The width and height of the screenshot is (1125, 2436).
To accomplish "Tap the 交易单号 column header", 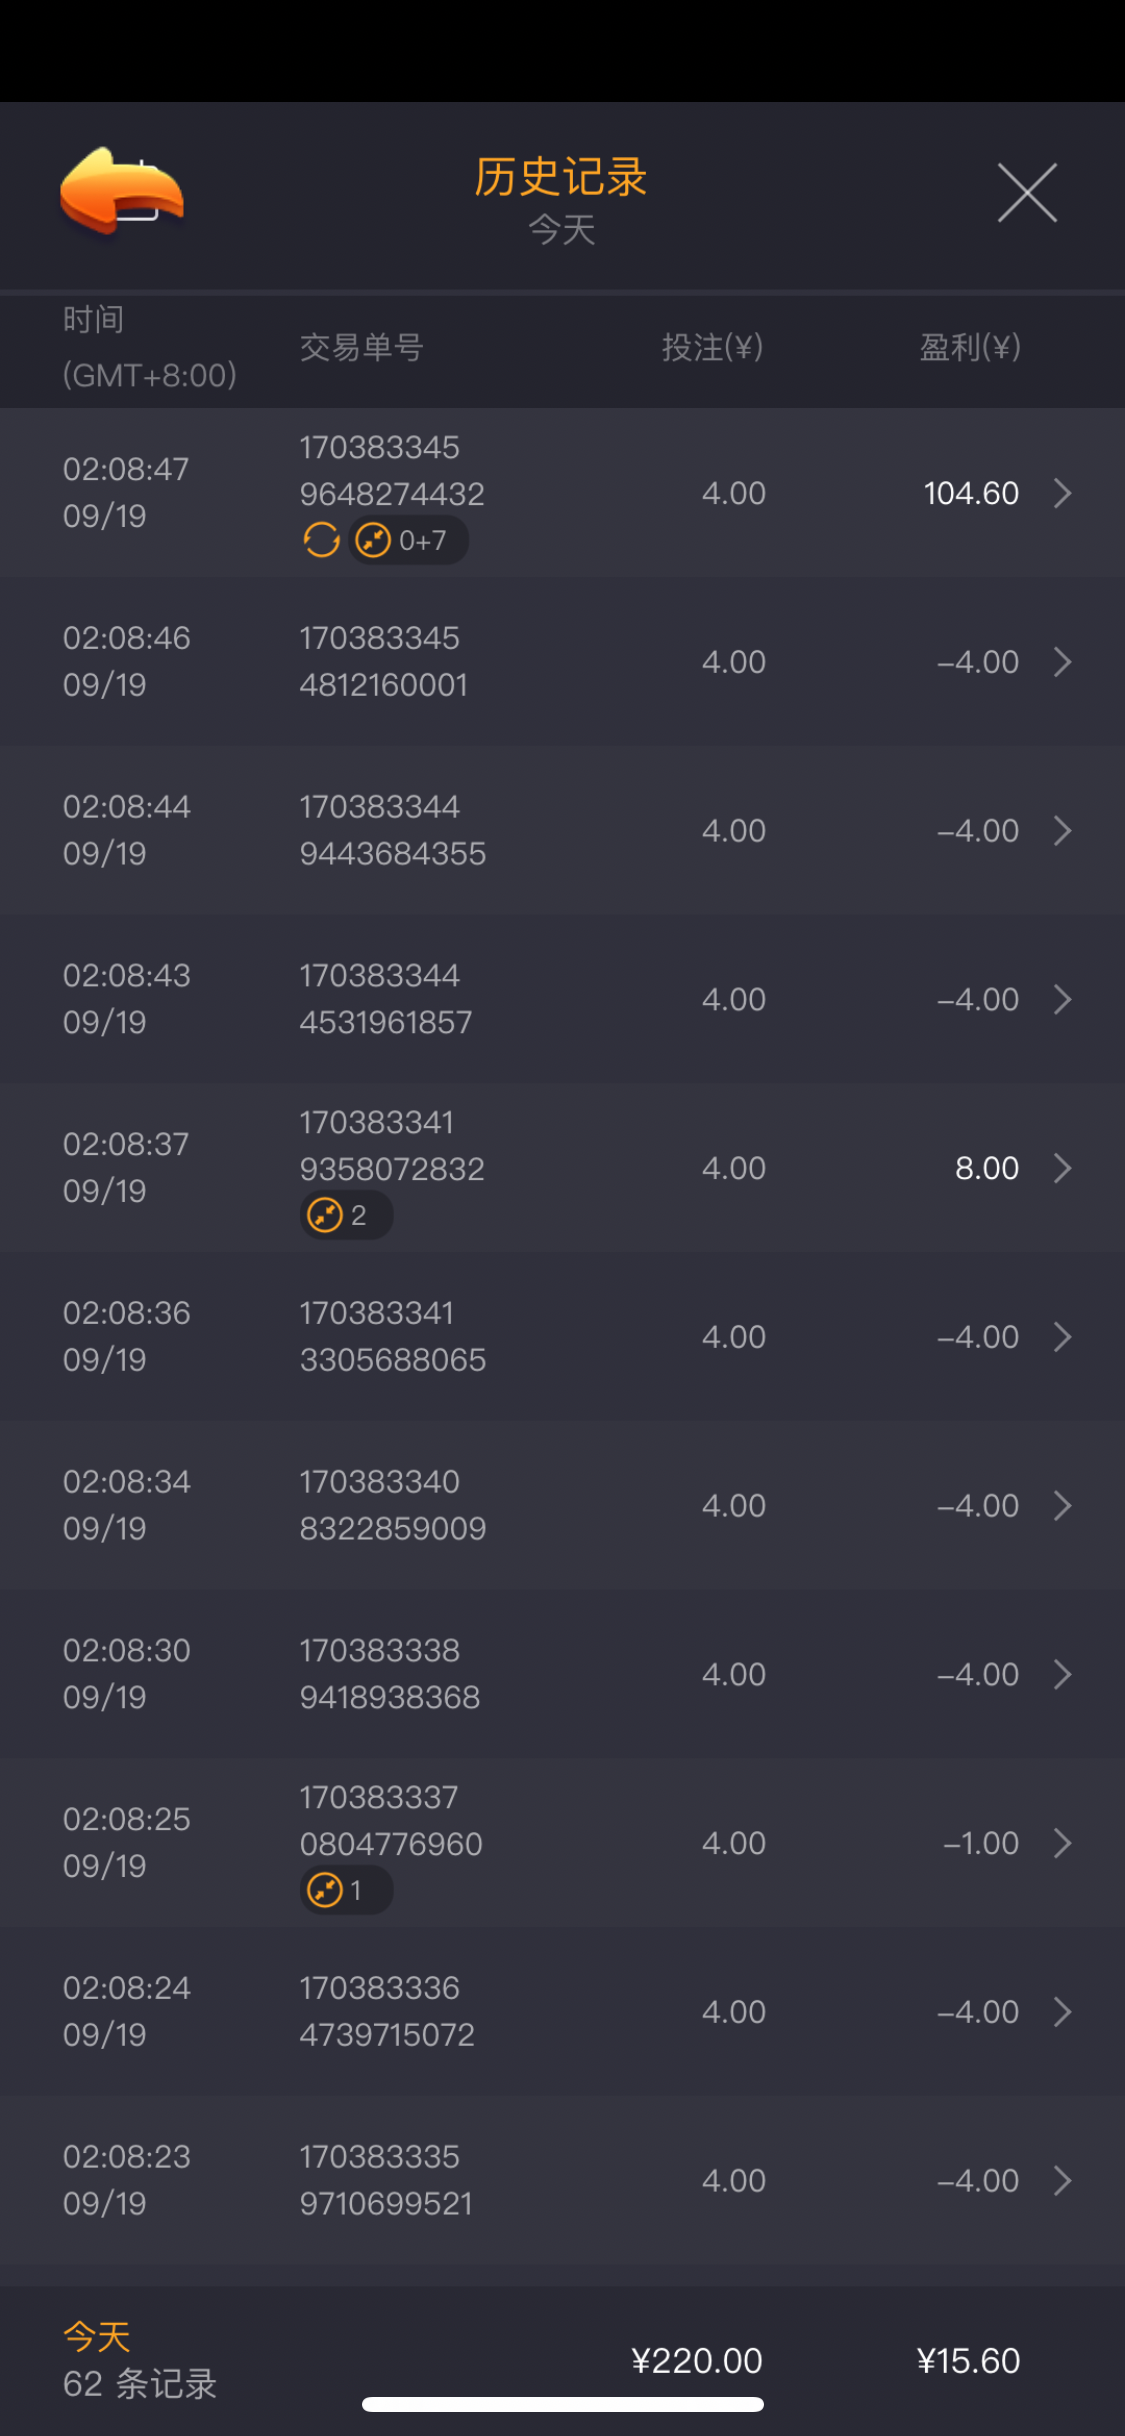I will [x=362, y=347].
